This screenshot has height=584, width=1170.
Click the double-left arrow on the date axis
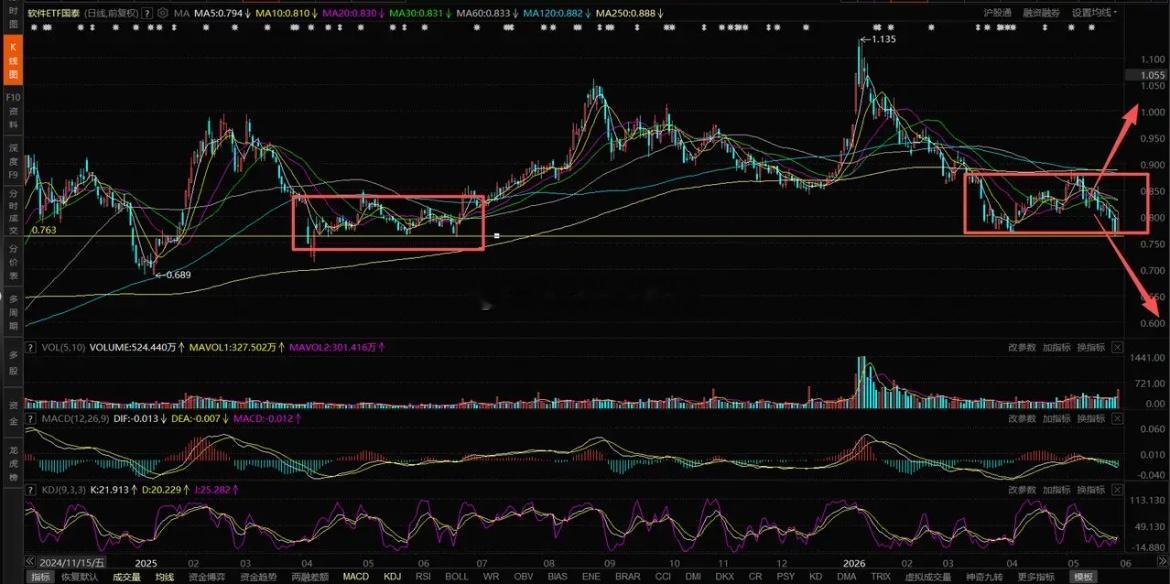(31, 562)
